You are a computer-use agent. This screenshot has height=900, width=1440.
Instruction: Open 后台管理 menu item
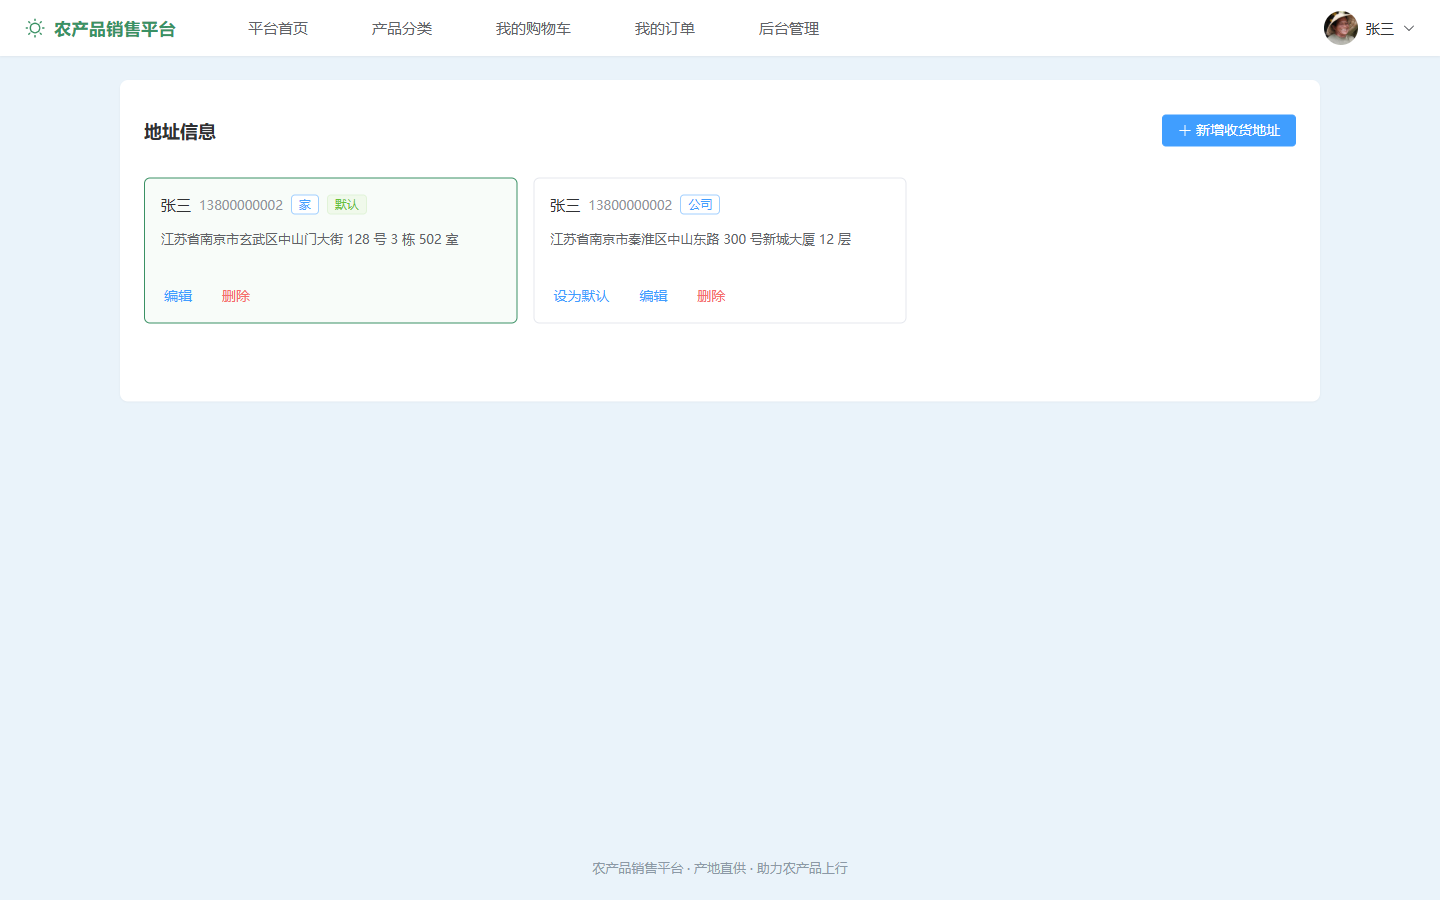pos(789,29)
